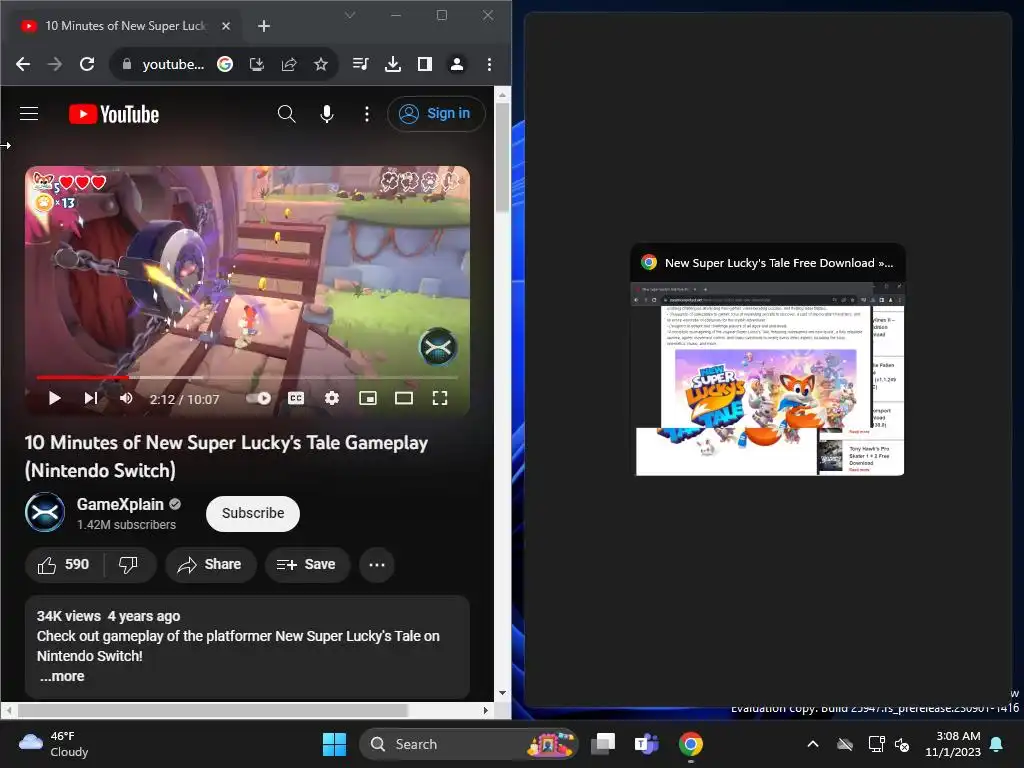Close the YouTube browser tab
1024x768 pixels.
click(x=226, y=26)
